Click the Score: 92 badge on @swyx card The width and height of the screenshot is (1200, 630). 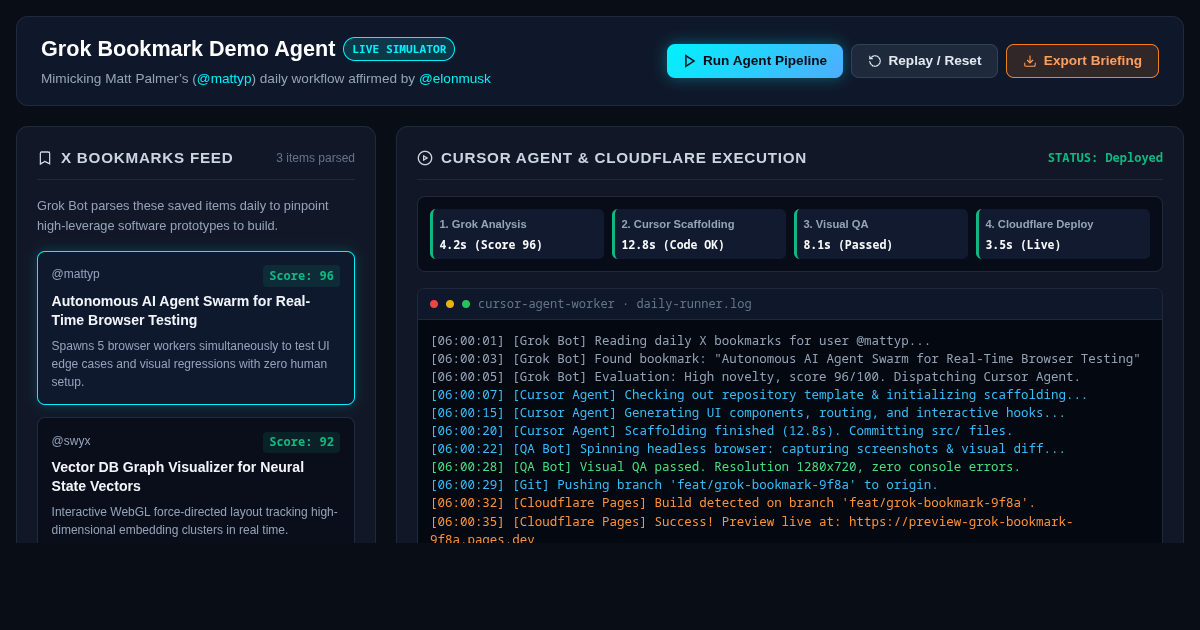click(x=301, y=442)
